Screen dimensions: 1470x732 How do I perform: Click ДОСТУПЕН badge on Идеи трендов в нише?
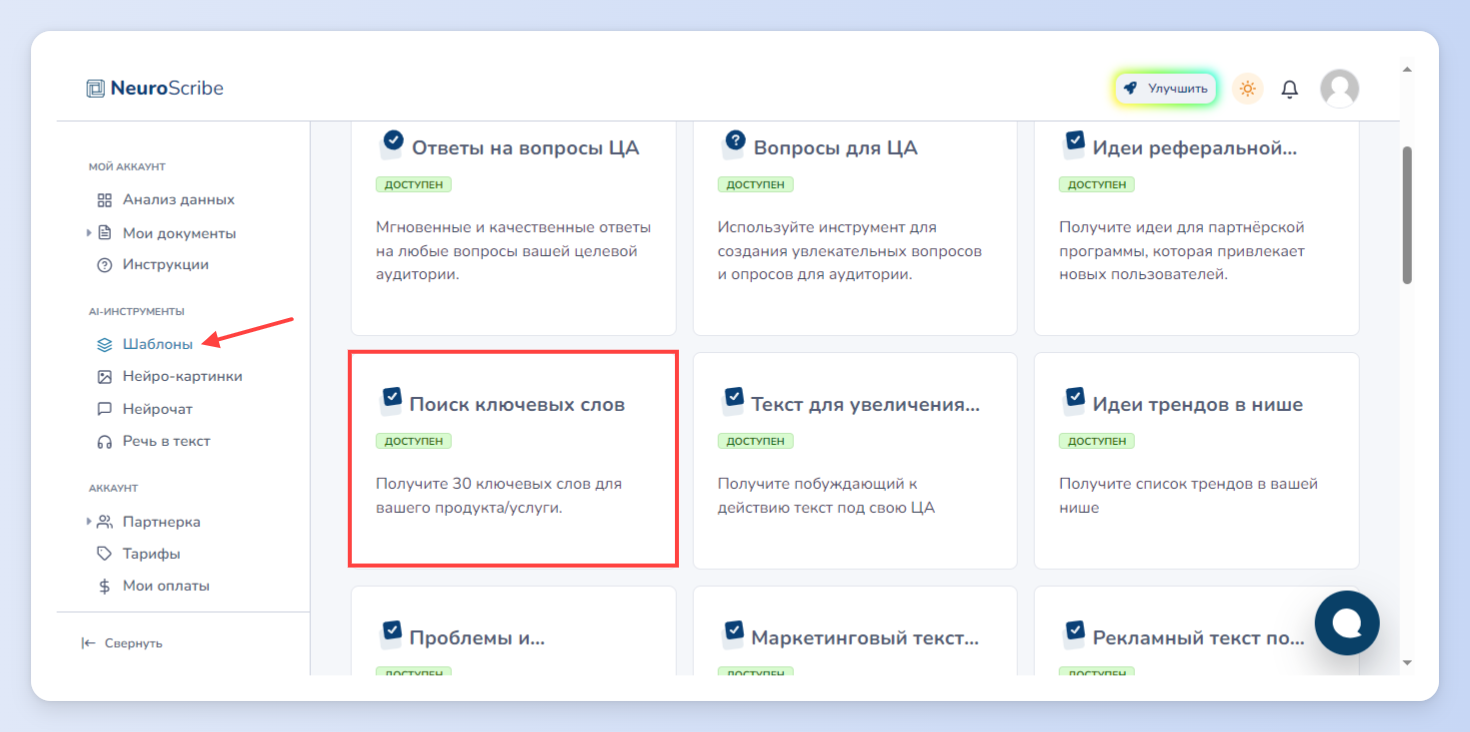click(x=1097, y=441)
